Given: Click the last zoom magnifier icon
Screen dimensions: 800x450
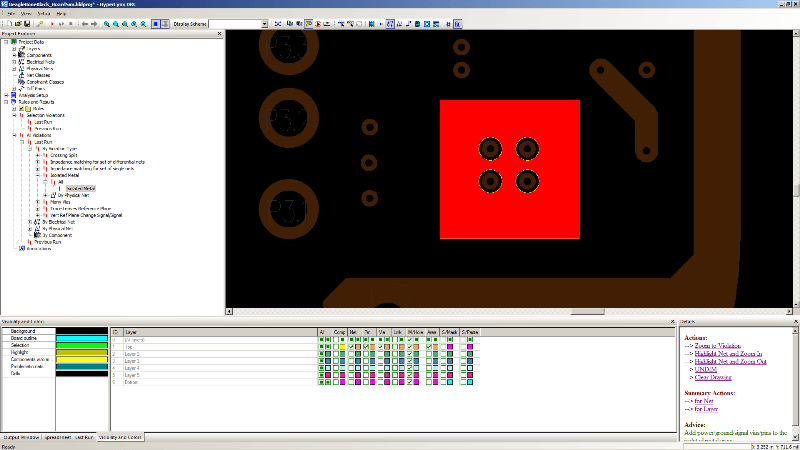Looking at the screenshot, I should (x=142, y=23).
